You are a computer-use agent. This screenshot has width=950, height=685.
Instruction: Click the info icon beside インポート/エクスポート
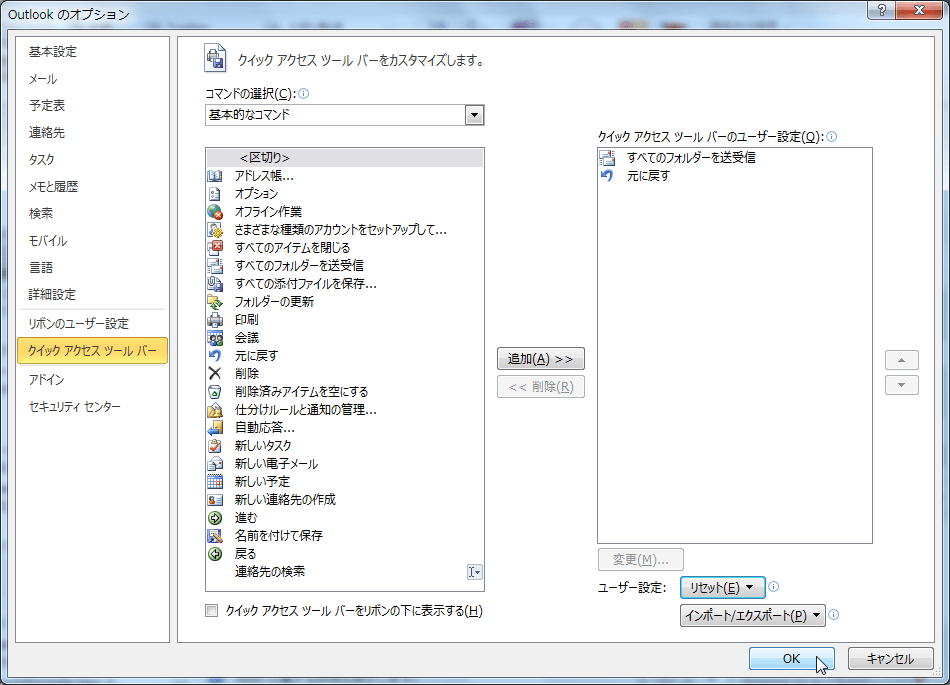click(x=834, y=614)
